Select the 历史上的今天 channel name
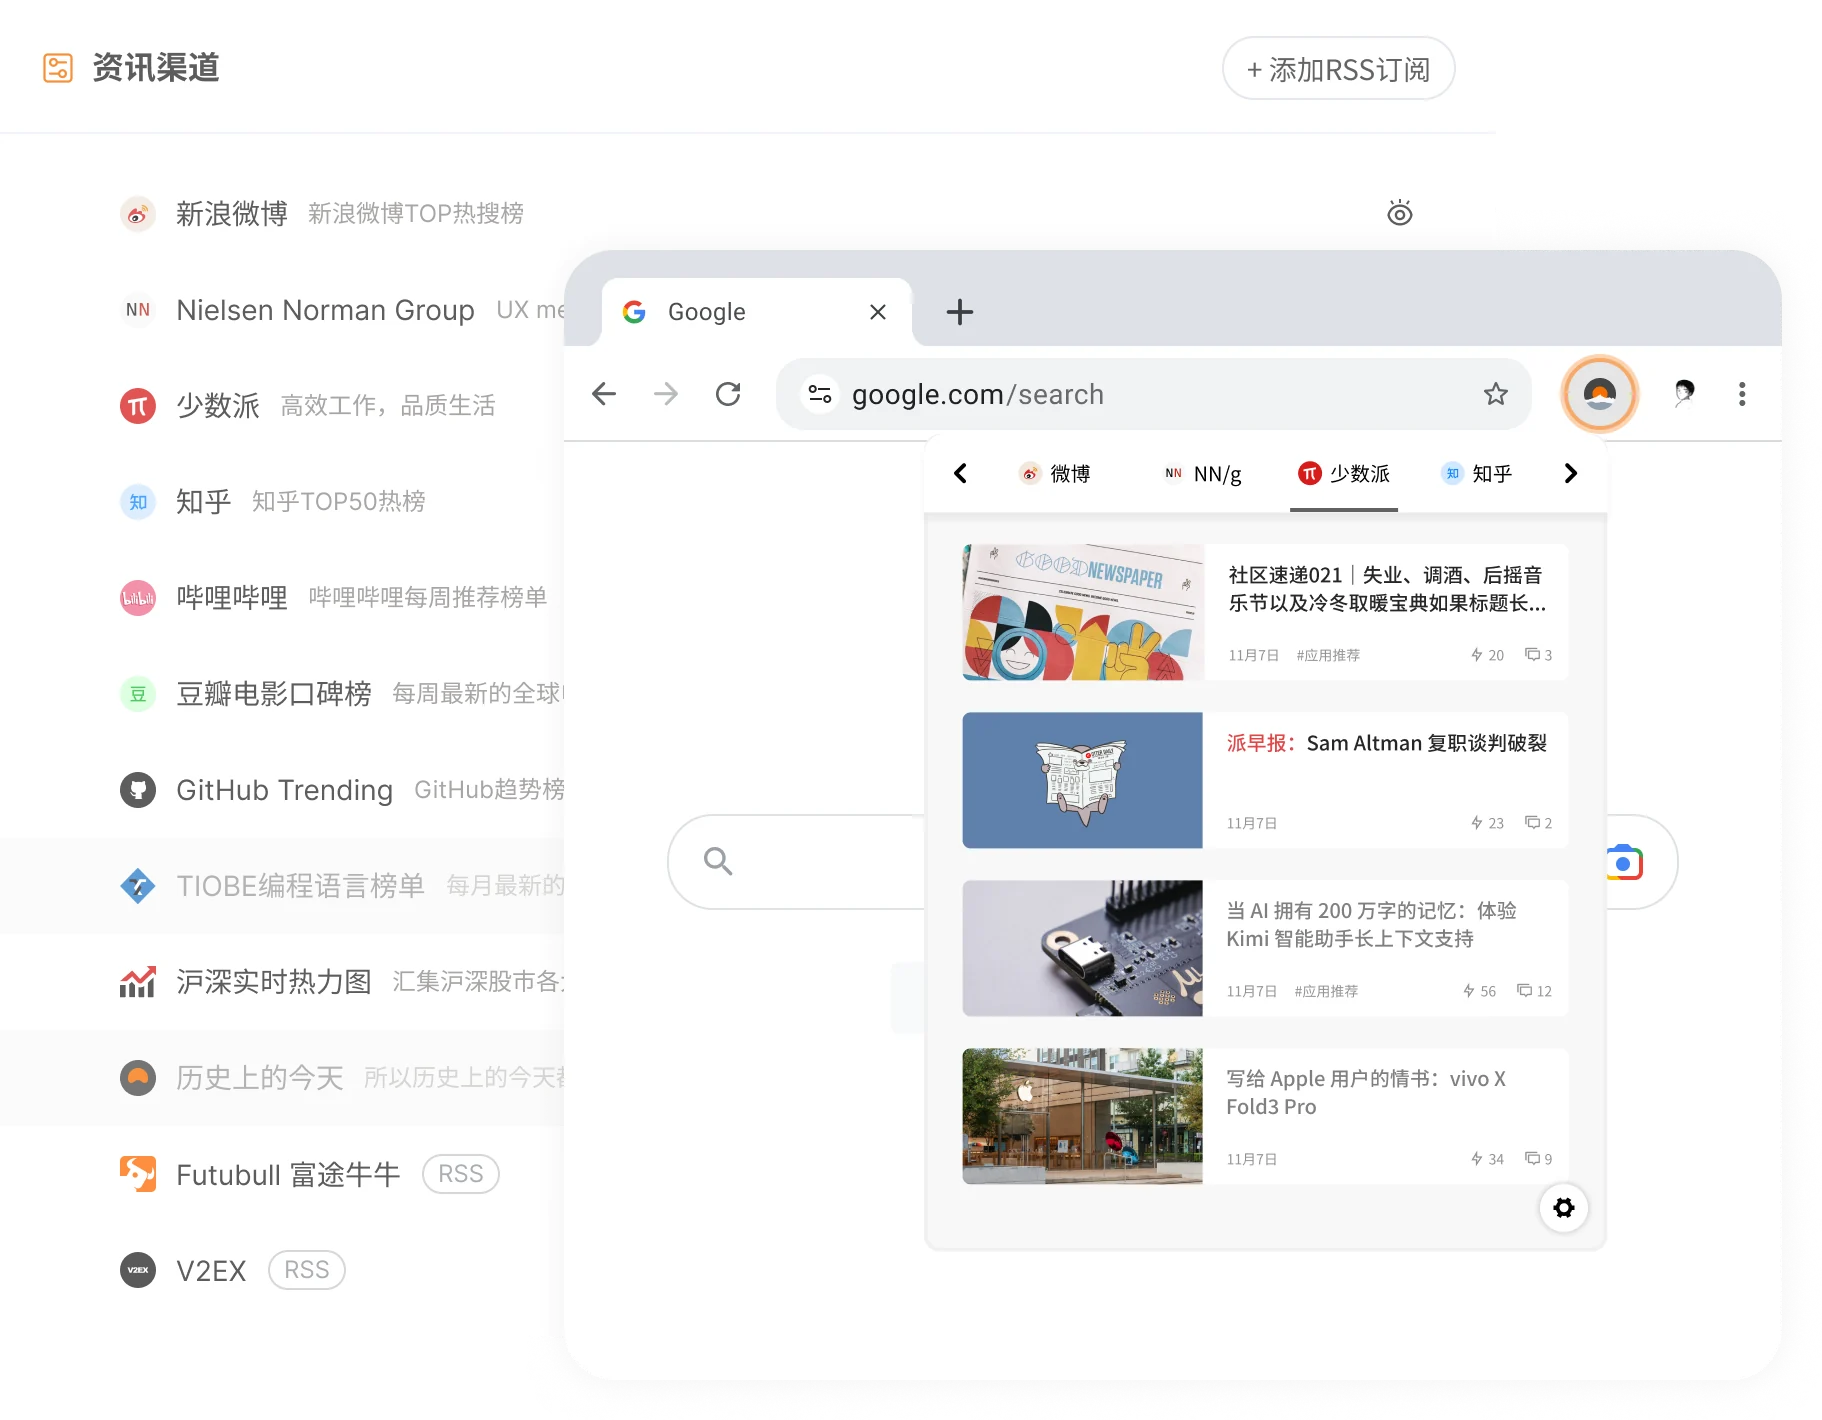 (260, 1078)
